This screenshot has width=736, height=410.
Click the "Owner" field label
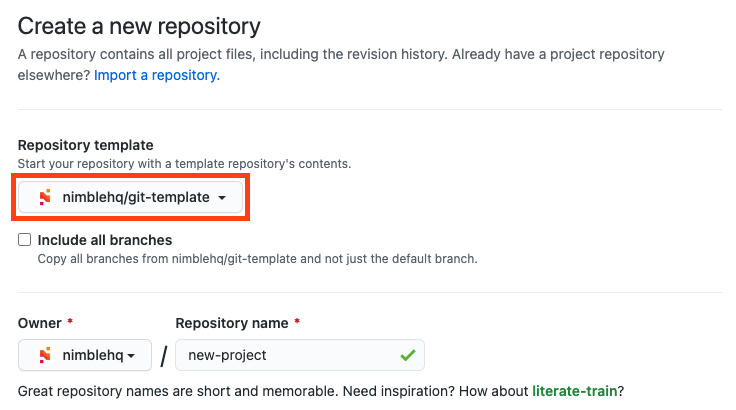click(40, 324)
